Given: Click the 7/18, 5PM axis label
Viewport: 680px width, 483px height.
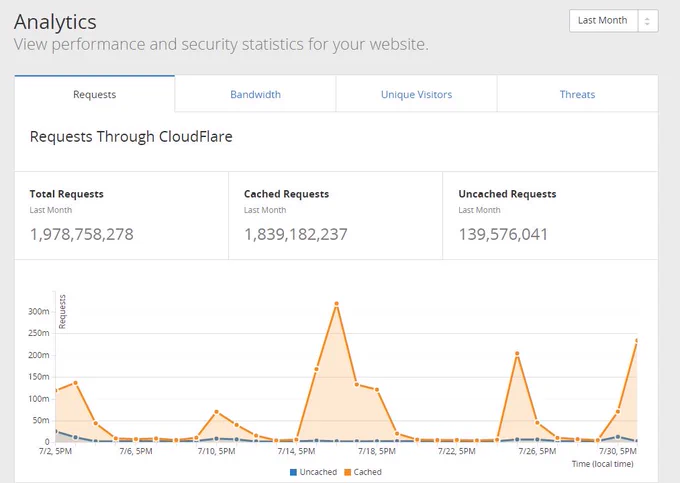Looking at the screenshot, I should 377,451.
